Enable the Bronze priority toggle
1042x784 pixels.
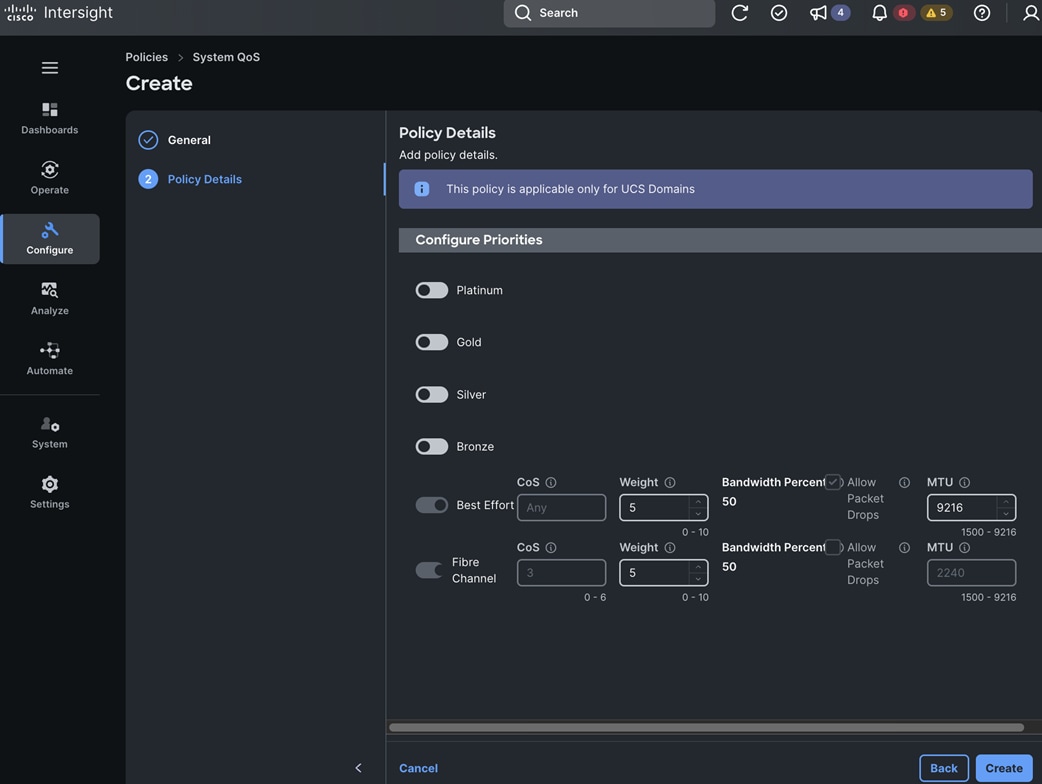[432, 446]
